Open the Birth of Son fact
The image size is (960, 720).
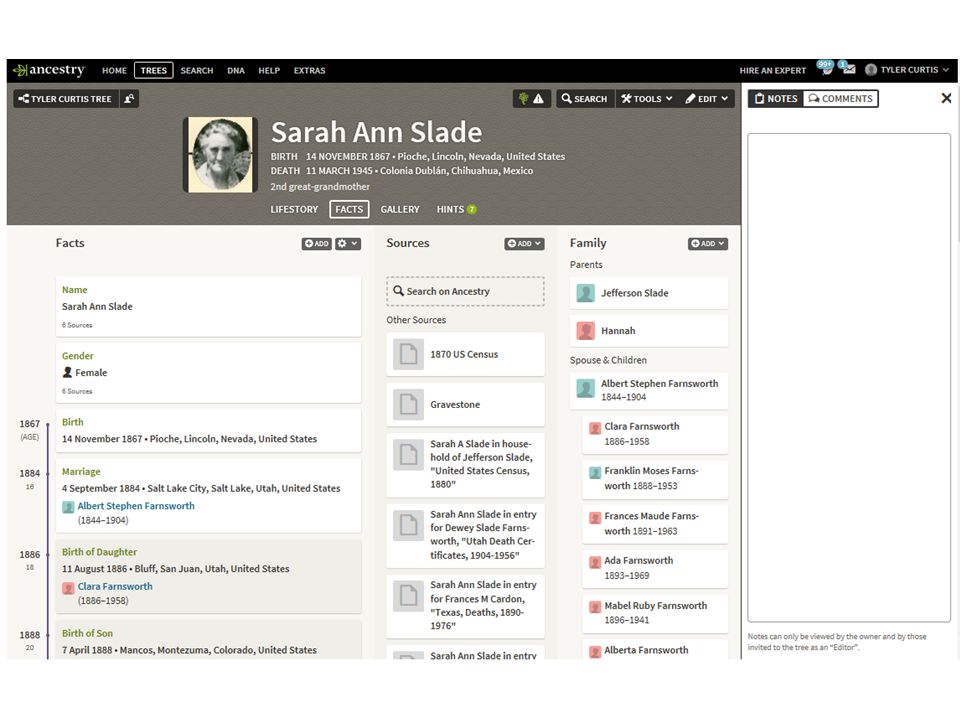point(208,641)
